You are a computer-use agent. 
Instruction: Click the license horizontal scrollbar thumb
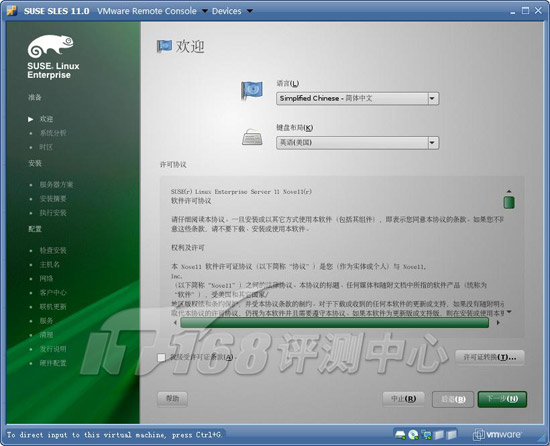[334, 323]
